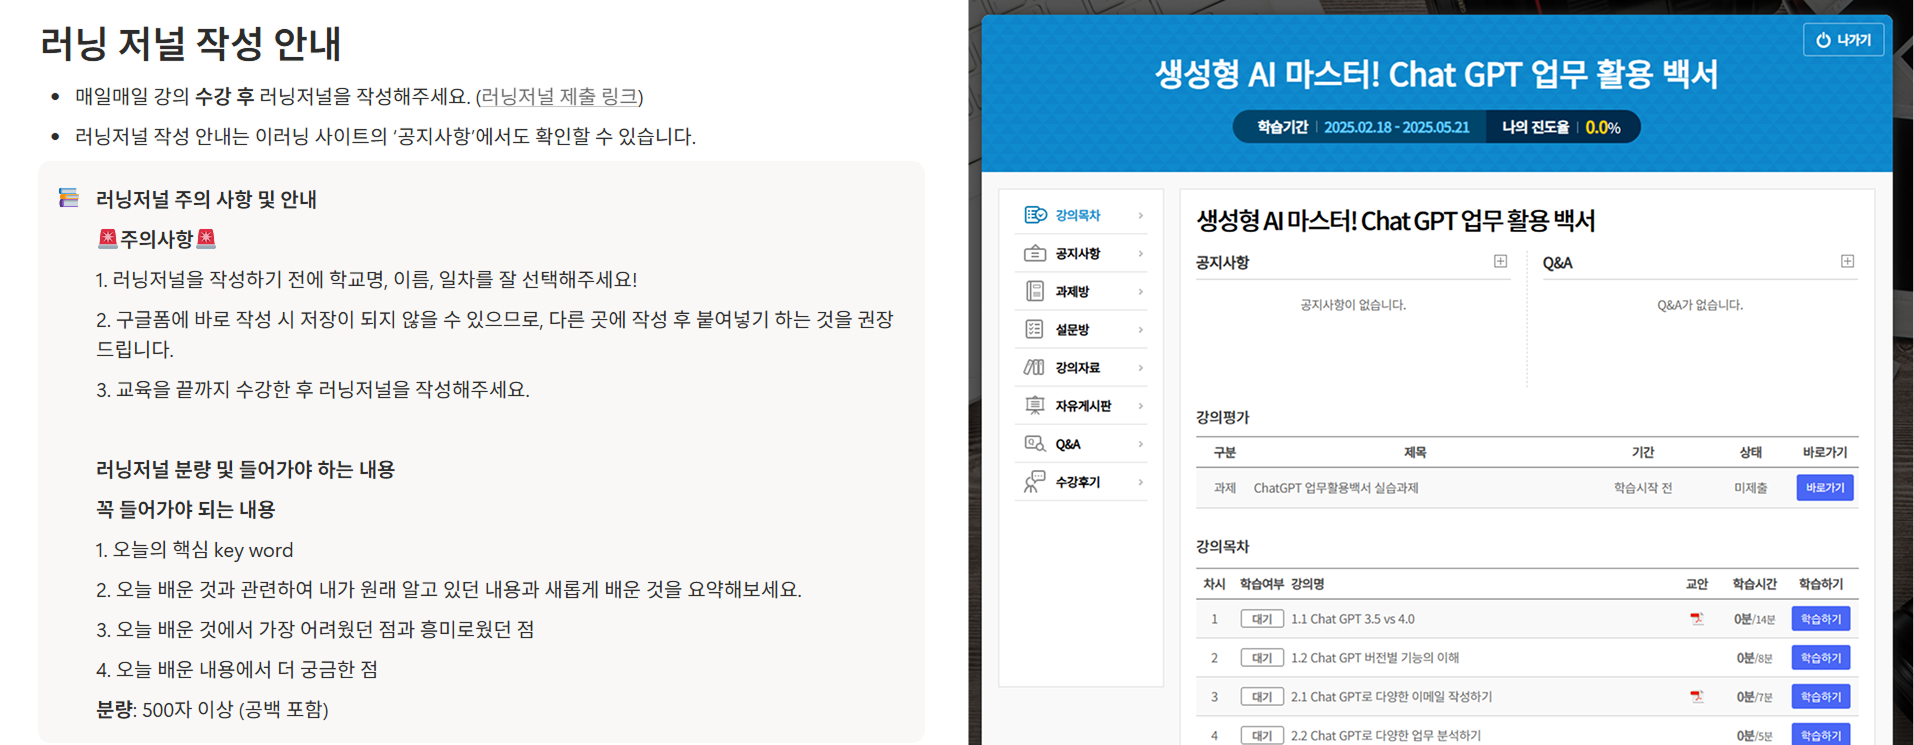This screenshot has width=1914, height=745.
Task: Open the PDF icon for lecture 2.1
Action: (1697, 697)
